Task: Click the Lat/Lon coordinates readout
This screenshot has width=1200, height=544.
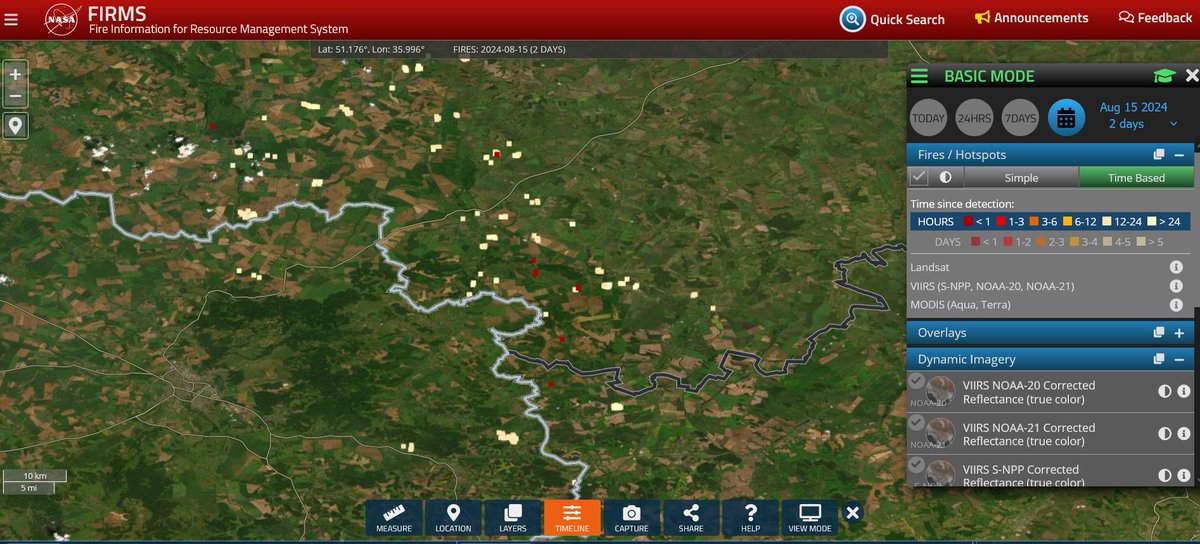Action: pyautogui.click(x=371, y=49)
